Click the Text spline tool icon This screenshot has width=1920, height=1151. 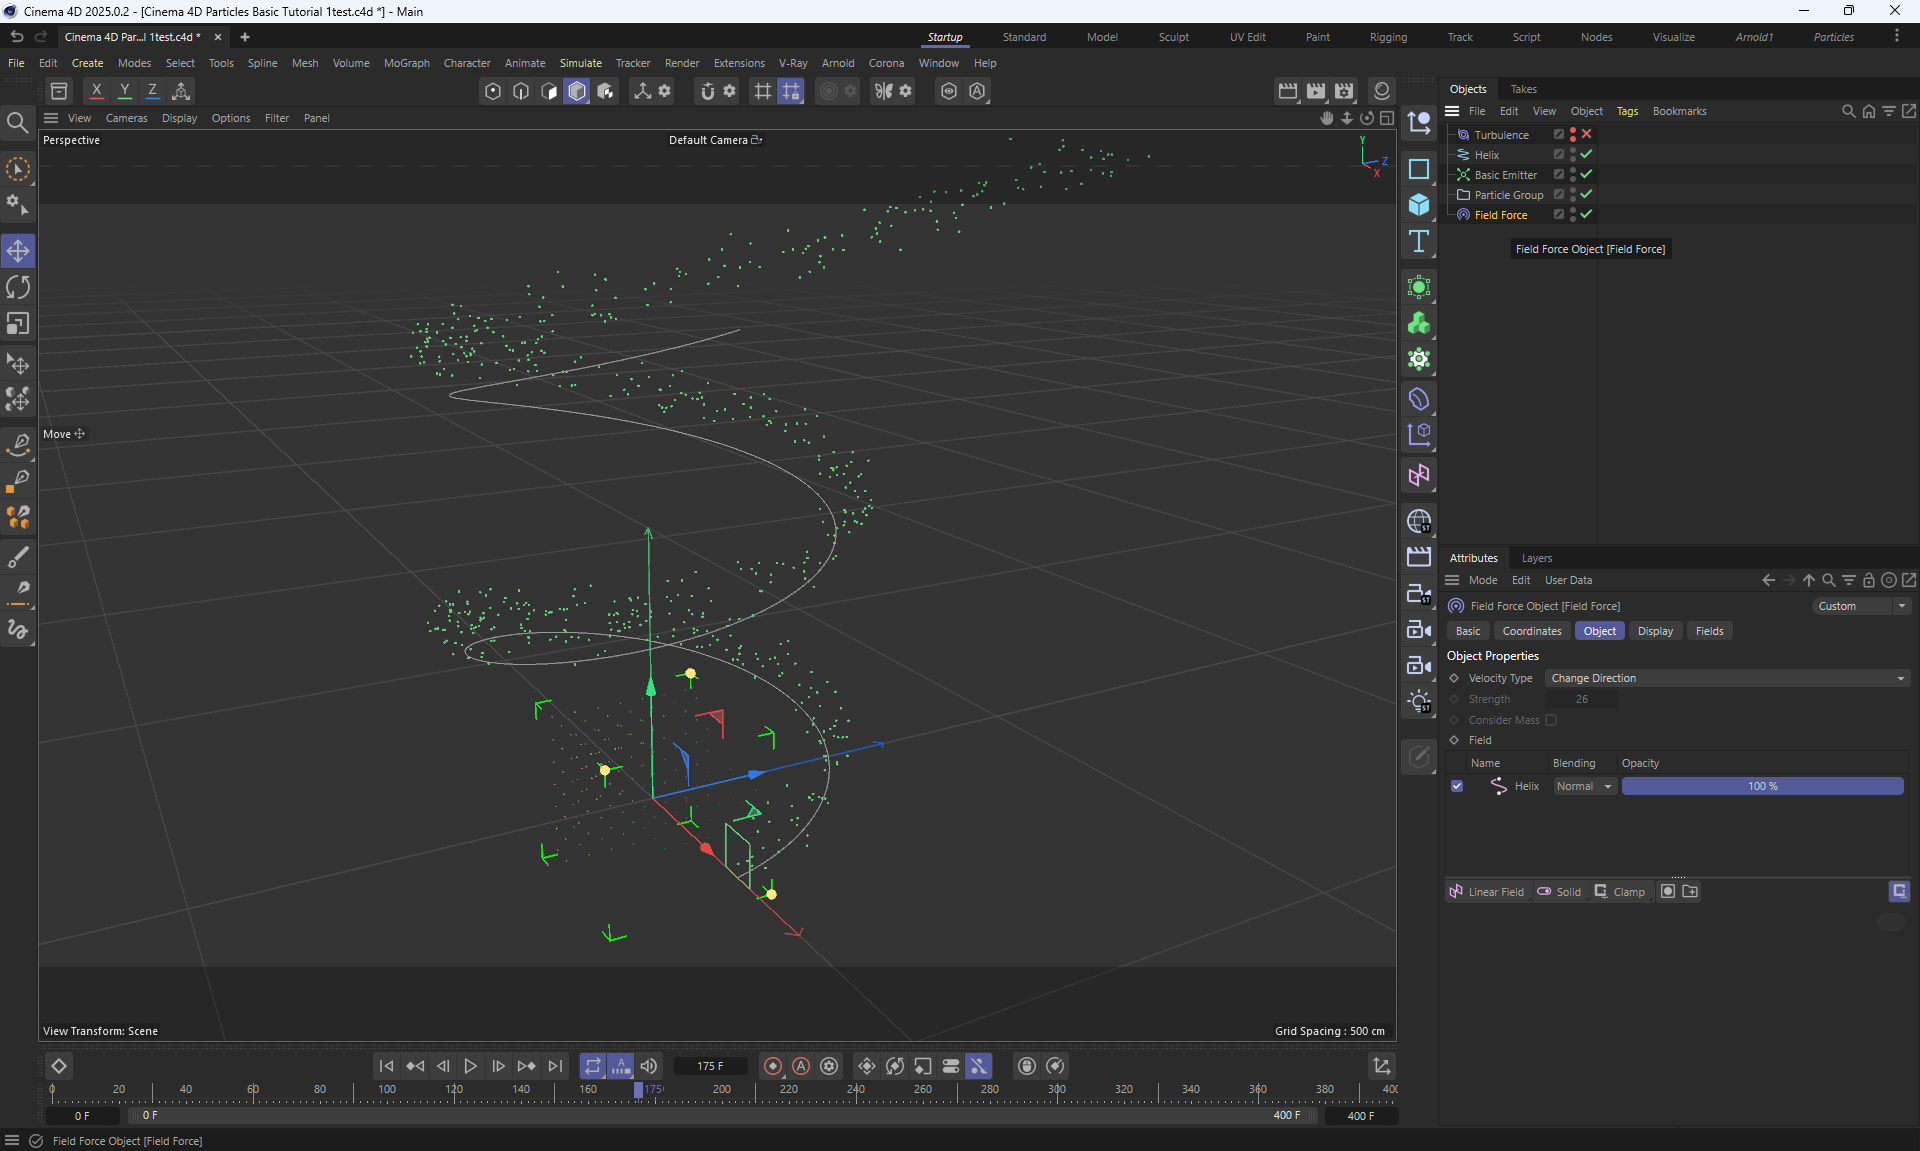[1418, 241]
